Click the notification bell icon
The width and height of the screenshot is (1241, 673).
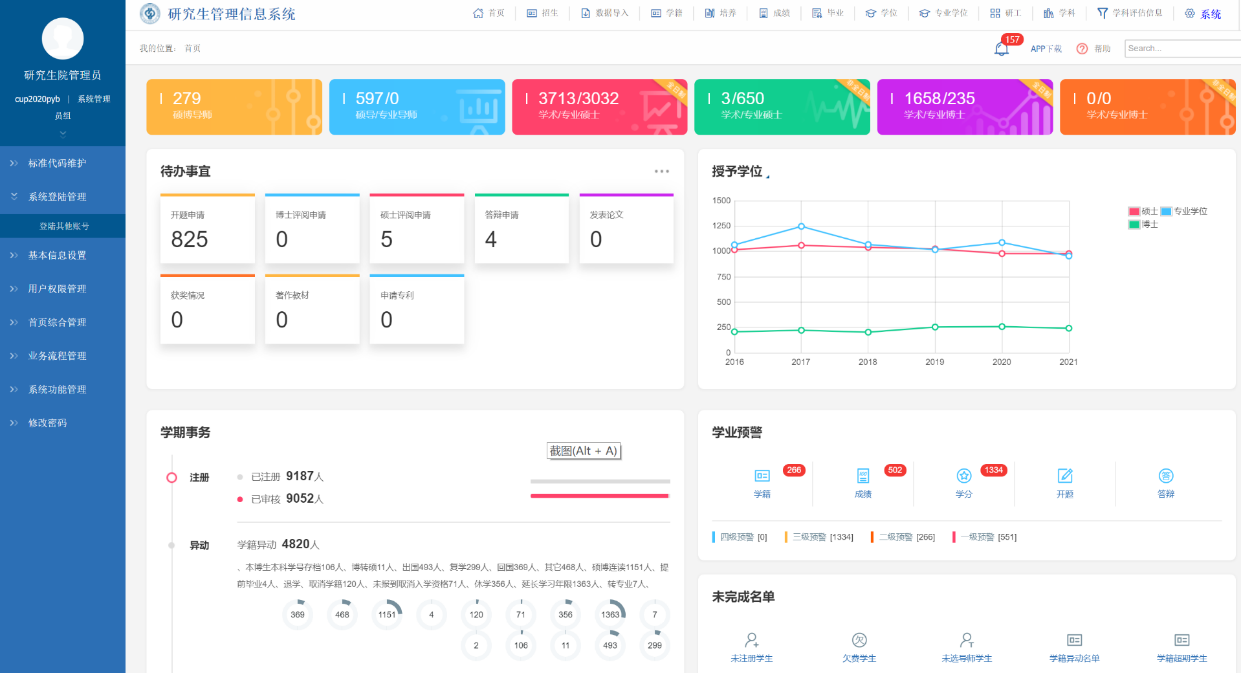coord(1001,48)
